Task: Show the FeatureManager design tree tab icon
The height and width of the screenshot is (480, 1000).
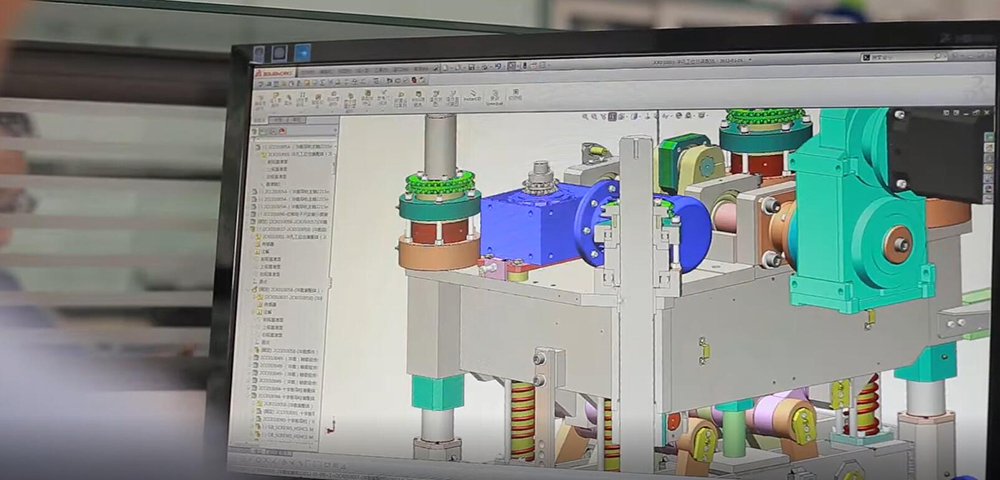Action: (x=254, y=131)
